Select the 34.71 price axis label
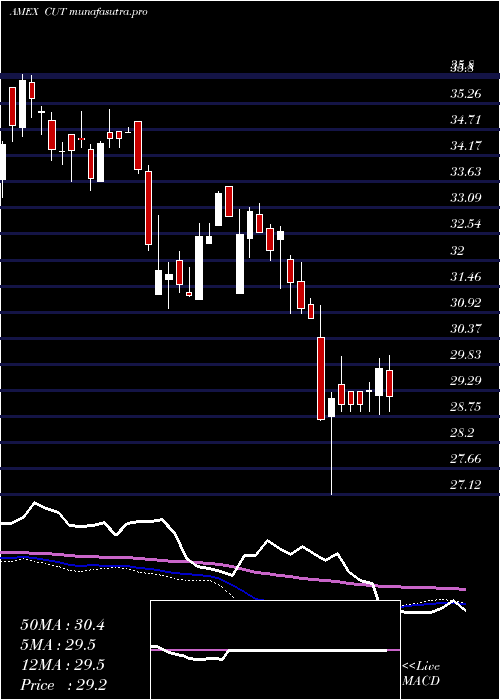Screen dimensions: 500x700 coord(465,120)
